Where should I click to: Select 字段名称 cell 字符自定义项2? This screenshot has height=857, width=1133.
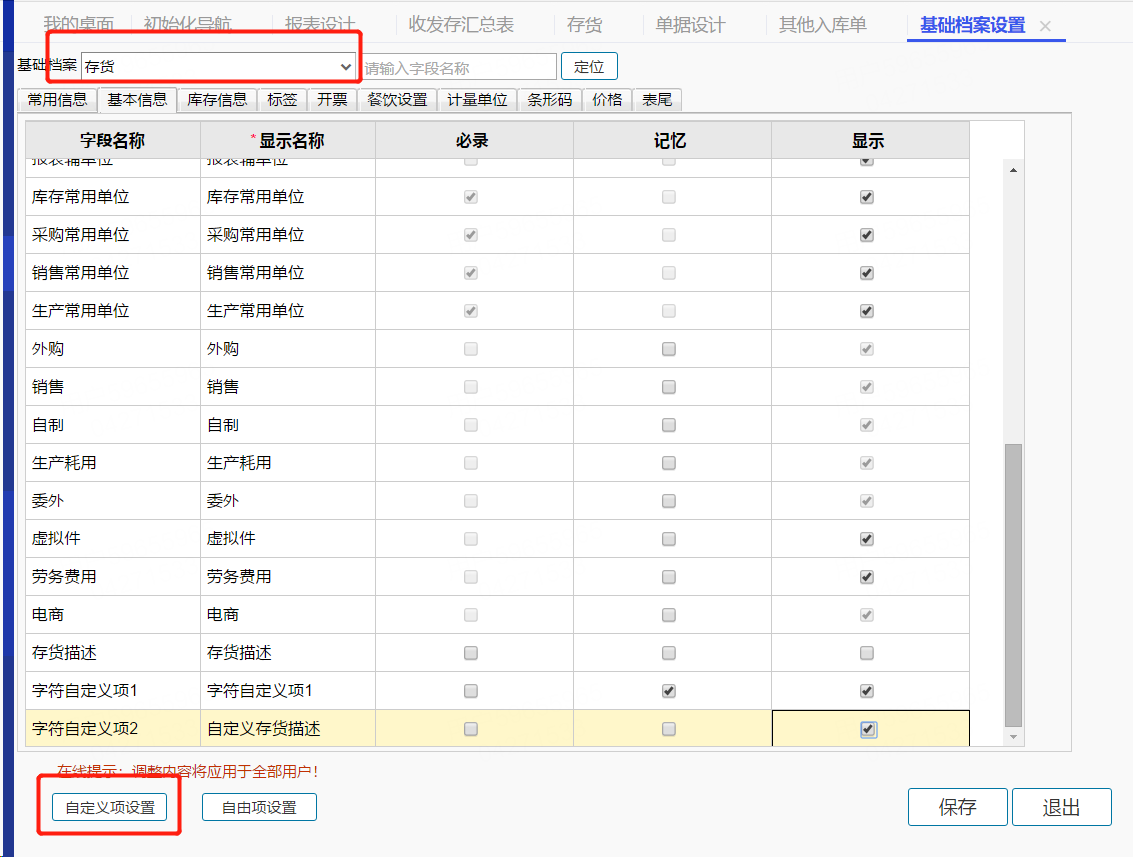(113, 728)
